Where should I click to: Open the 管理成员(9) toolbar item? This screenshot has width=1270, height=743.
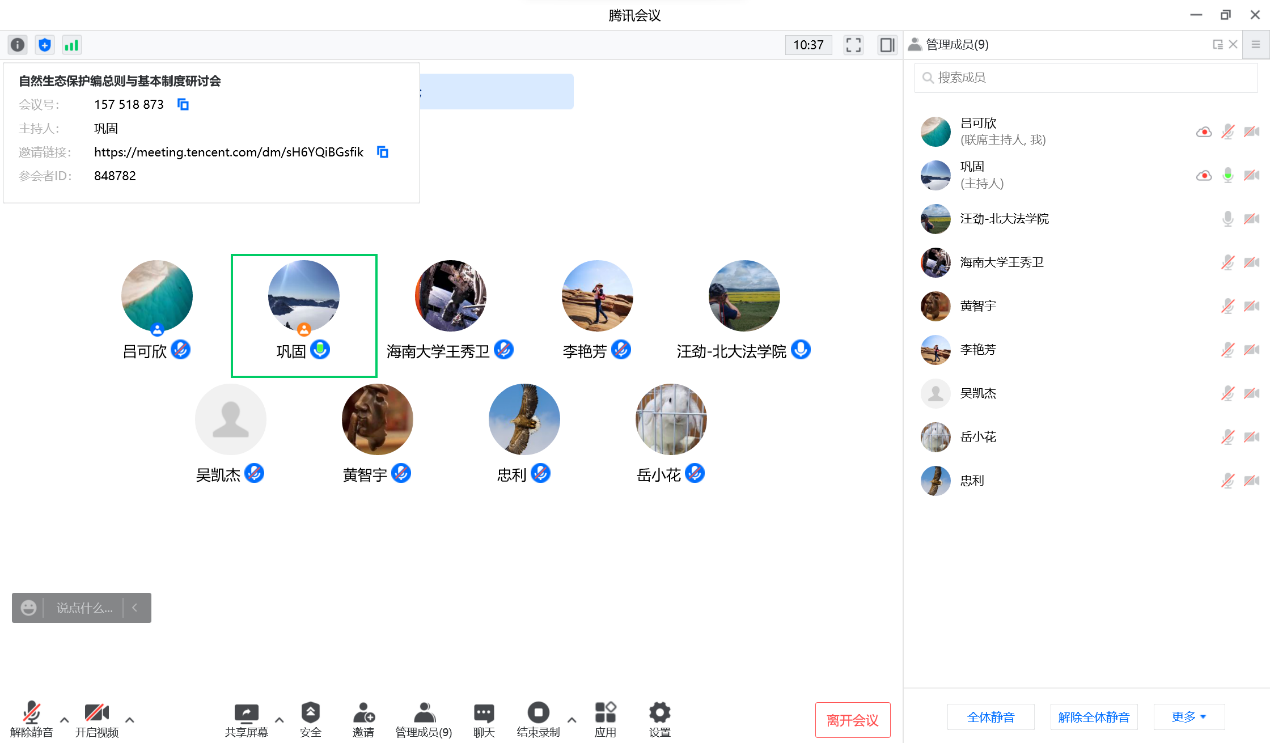(x=424, y=719)
